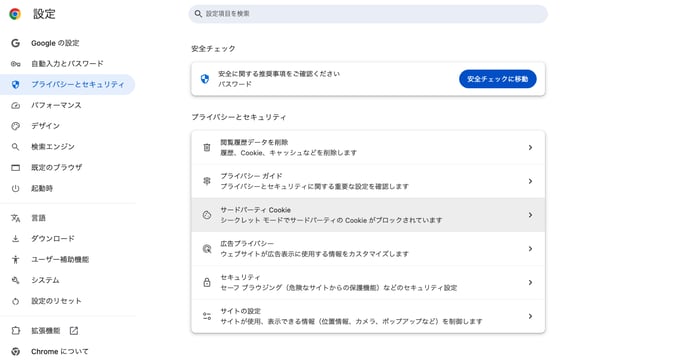Viewport: 688px width, 364px height.
Task: Click the cookie icon for サードパーティ Cookie
Action: tap(207, 215)
